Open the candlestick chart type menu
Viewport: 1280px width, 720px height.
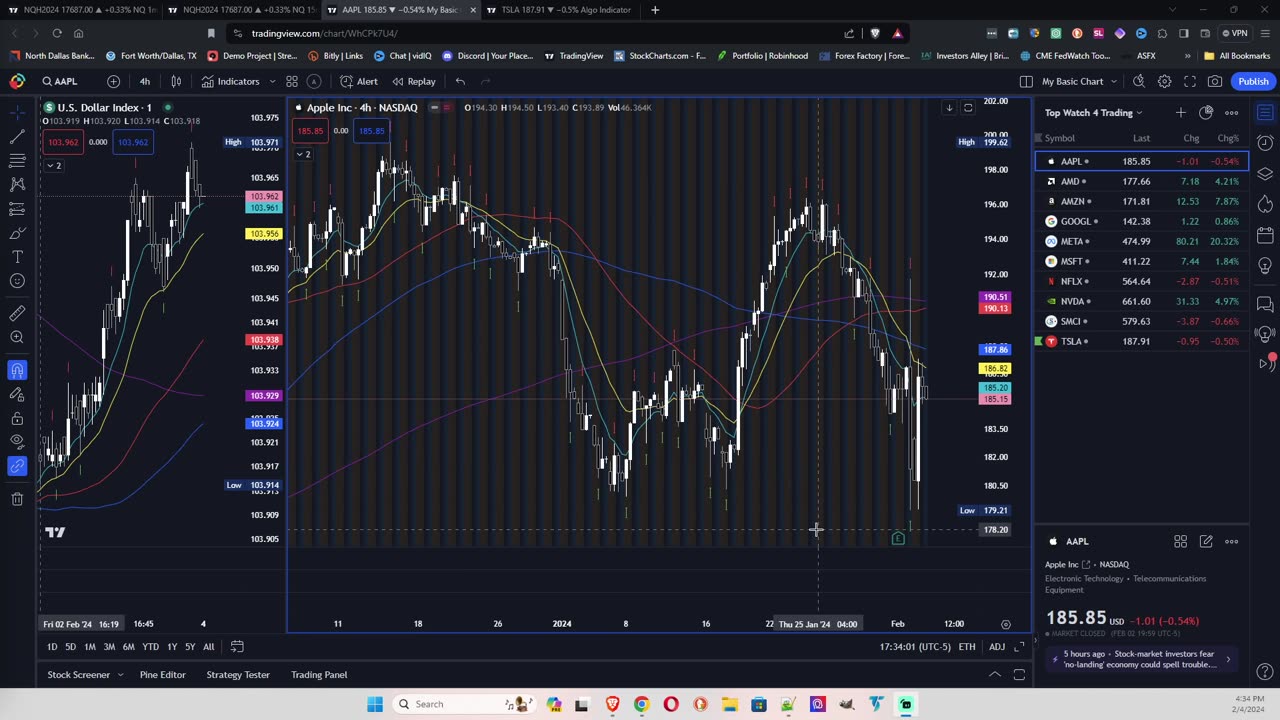point(176,81)
